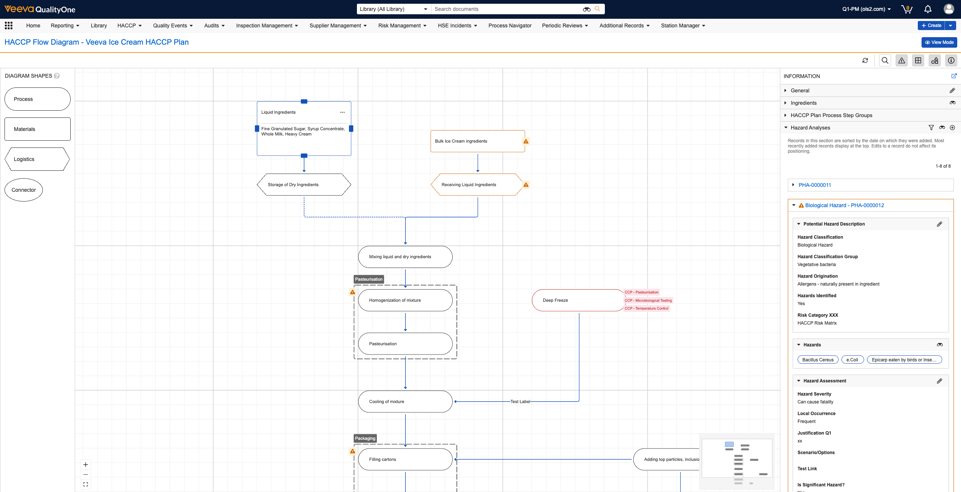Open the HACCP menu
Image resolution: width=961 pixels, height=492 pixels.
pos(129,26)
